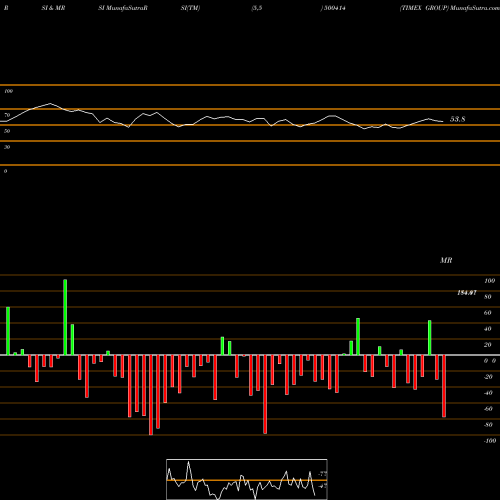This screenshot has height=500, width=500.
Task: Click the "(5,5" parameter text
Action: pos(257,8)
